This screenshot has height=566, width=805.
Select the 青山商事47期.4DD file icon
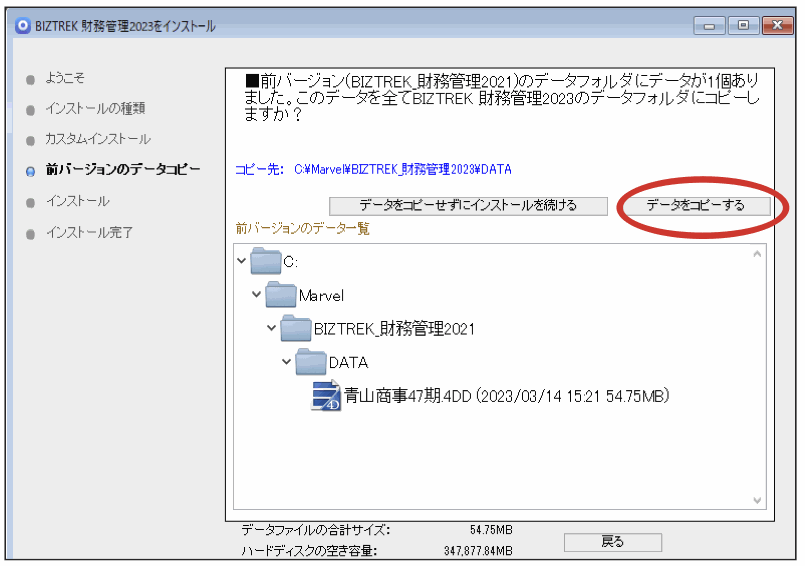coord(326,396)
